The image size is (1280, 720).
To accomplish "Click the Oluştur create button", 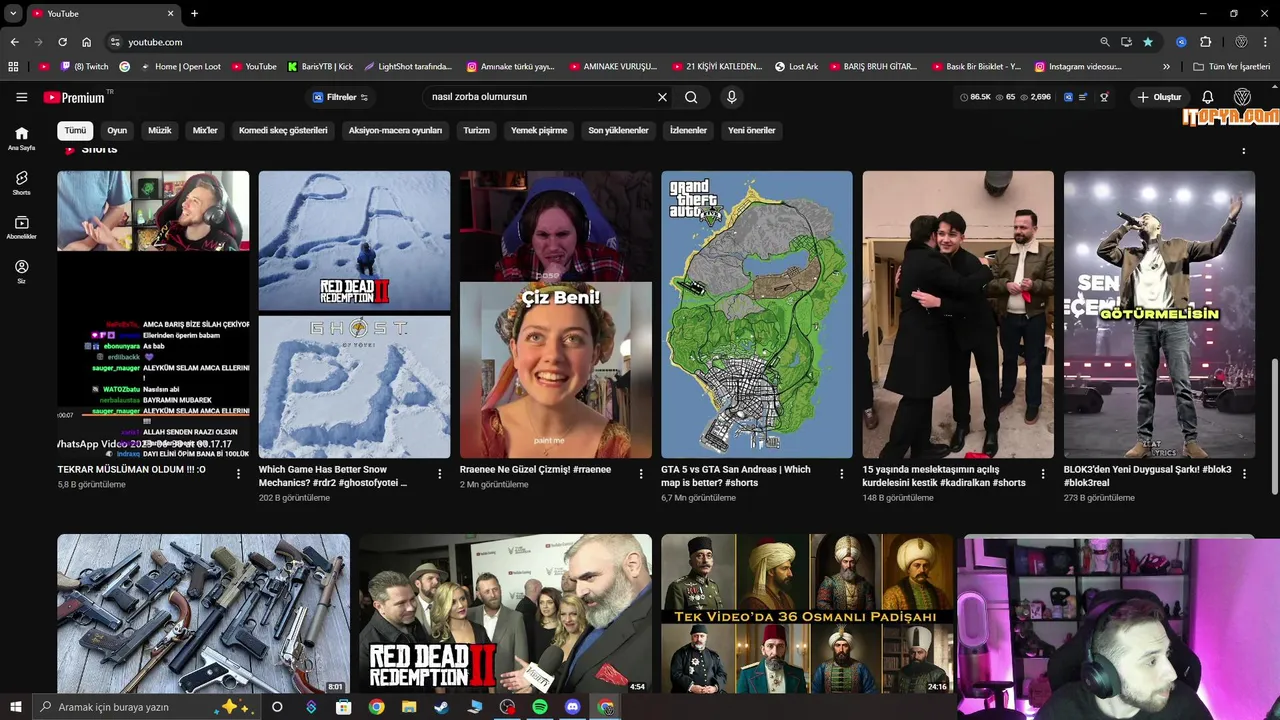I will [1159, 97].
